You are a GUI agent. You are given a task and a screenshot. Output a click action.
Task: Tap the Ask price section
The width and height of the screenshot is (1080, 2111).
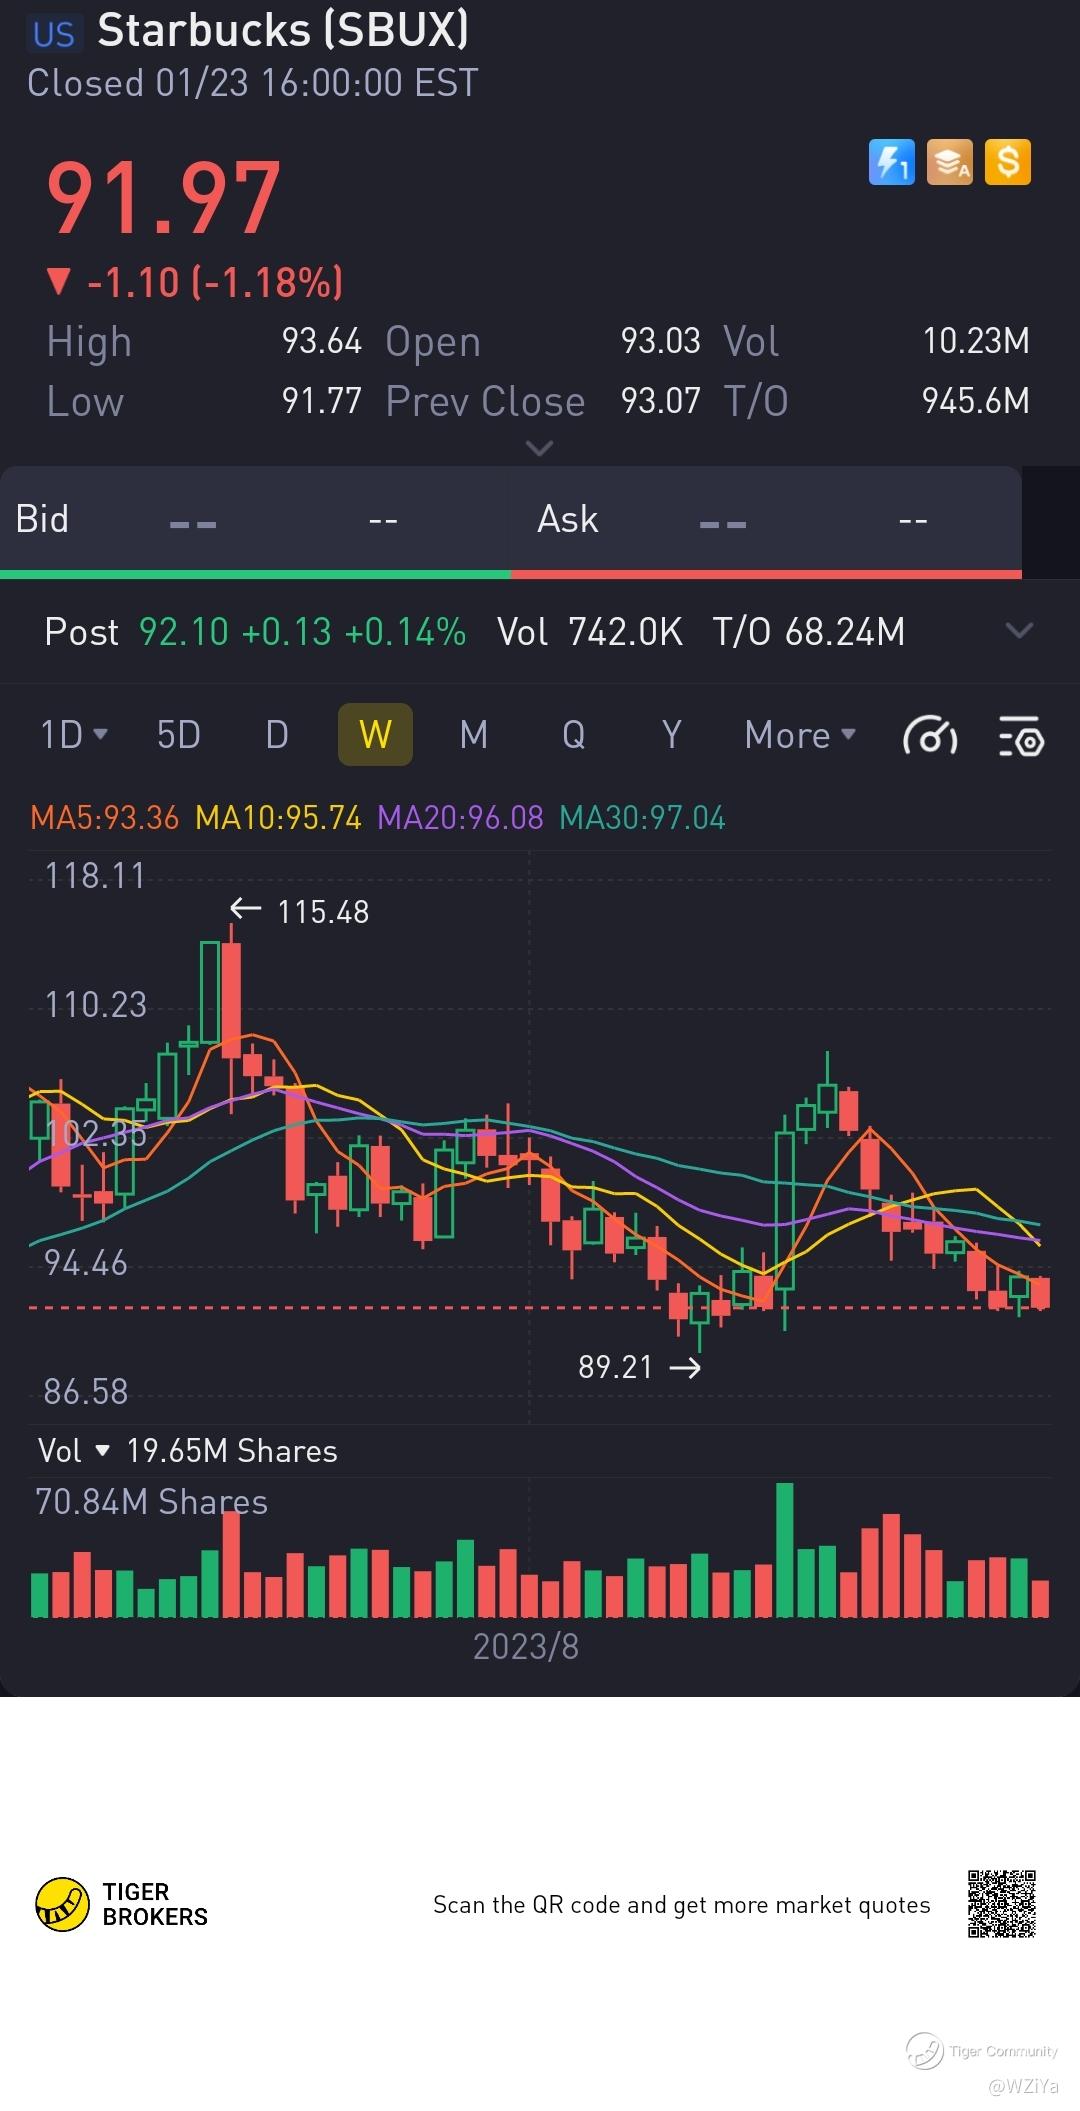click(766, 520)
